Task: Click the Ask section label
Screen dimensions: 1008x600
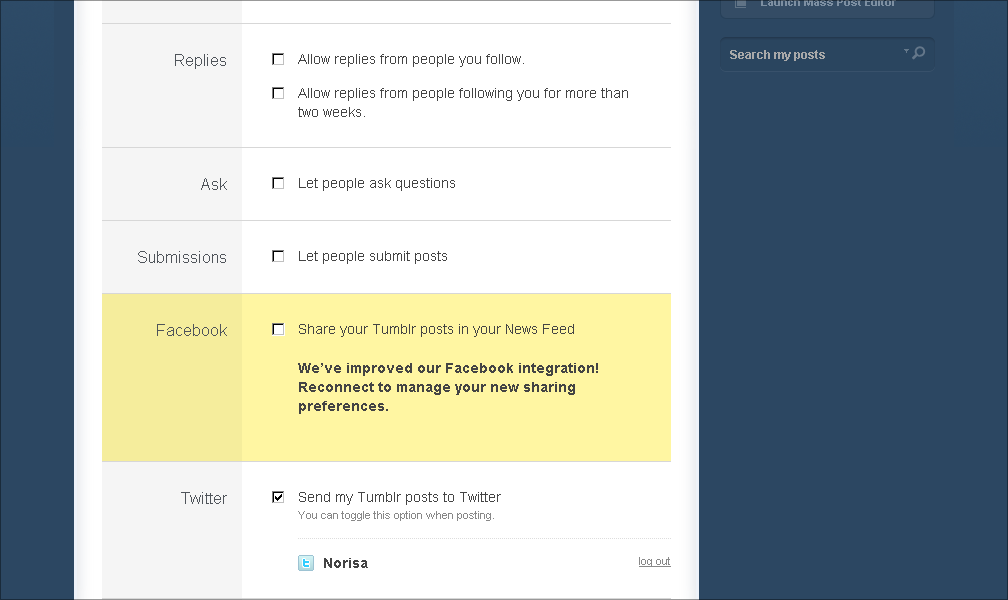Action: point(214,185)
